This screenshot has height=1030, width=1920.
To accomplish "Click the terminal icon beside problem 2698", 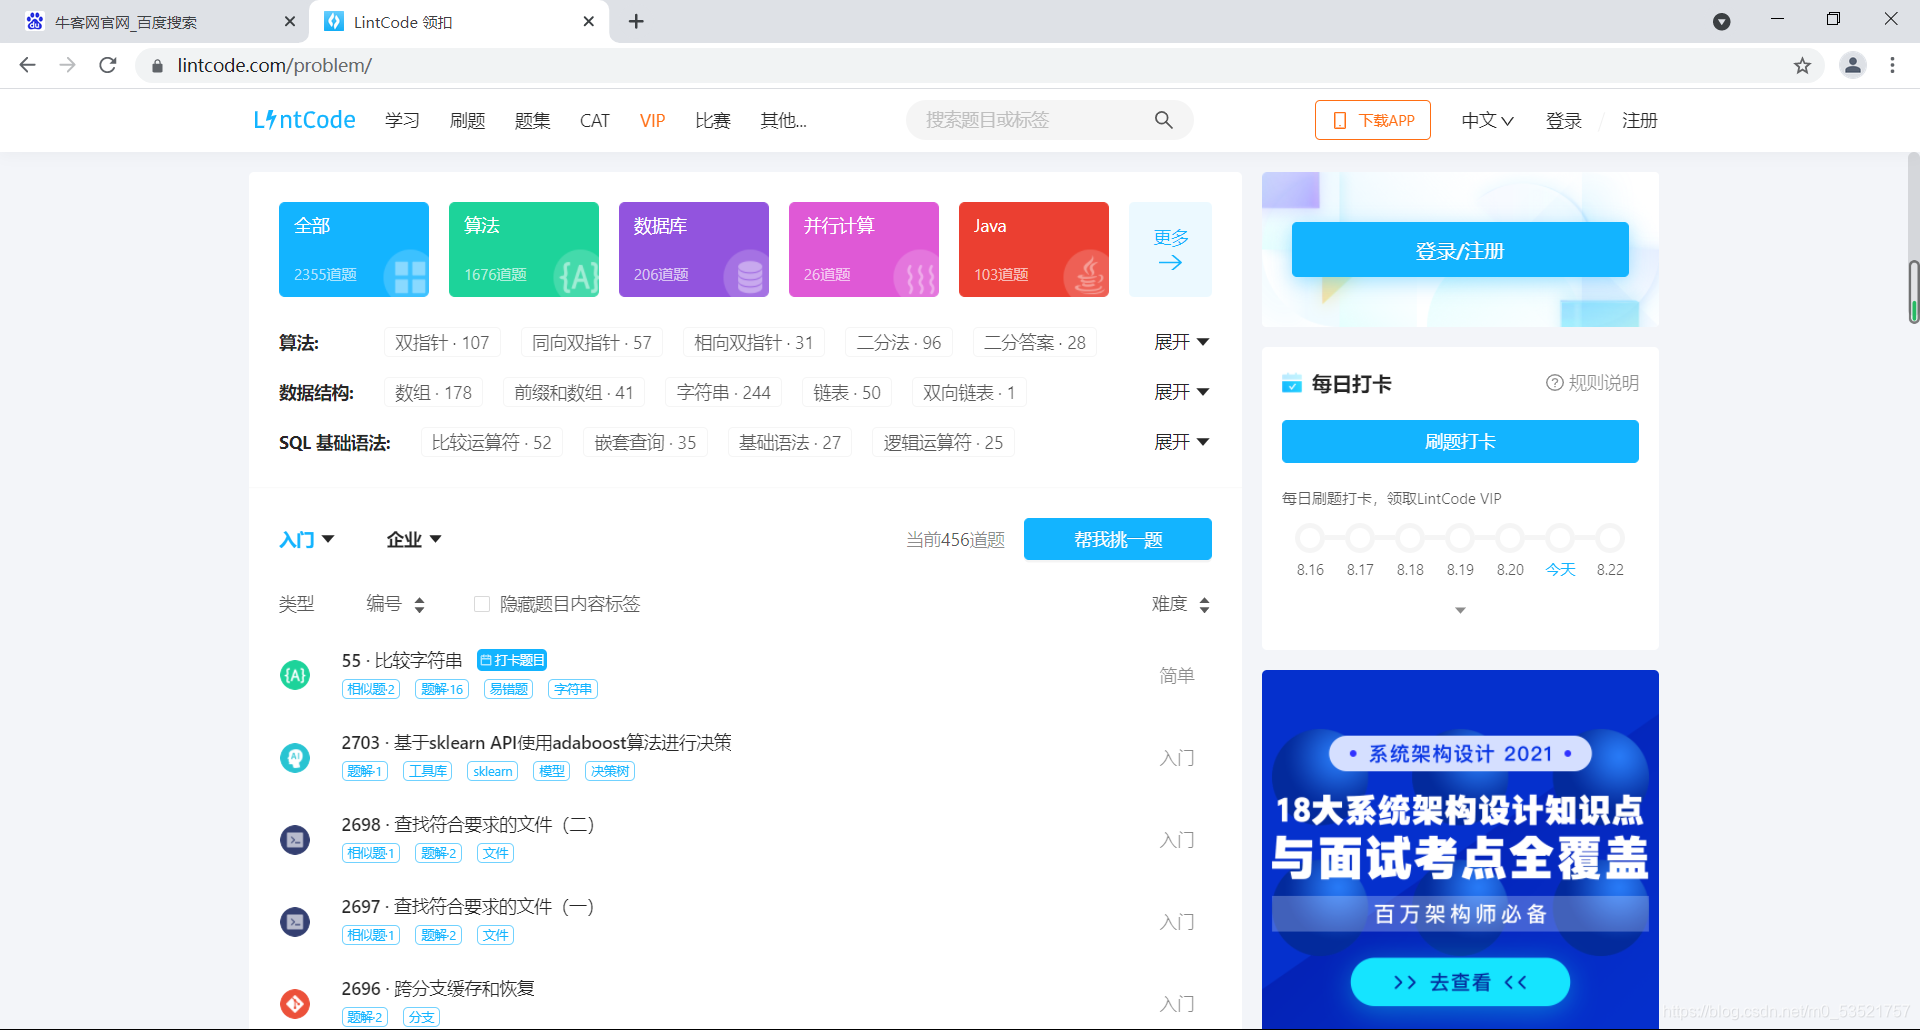I will pos(295,840).
